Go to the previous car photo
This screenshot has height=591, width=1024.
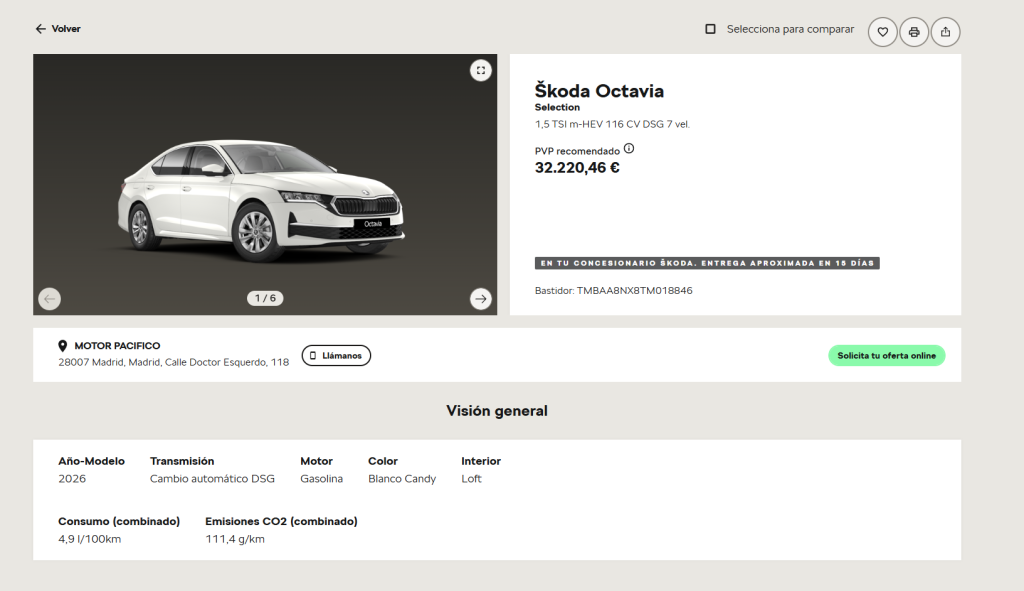(x=50, y=299)
